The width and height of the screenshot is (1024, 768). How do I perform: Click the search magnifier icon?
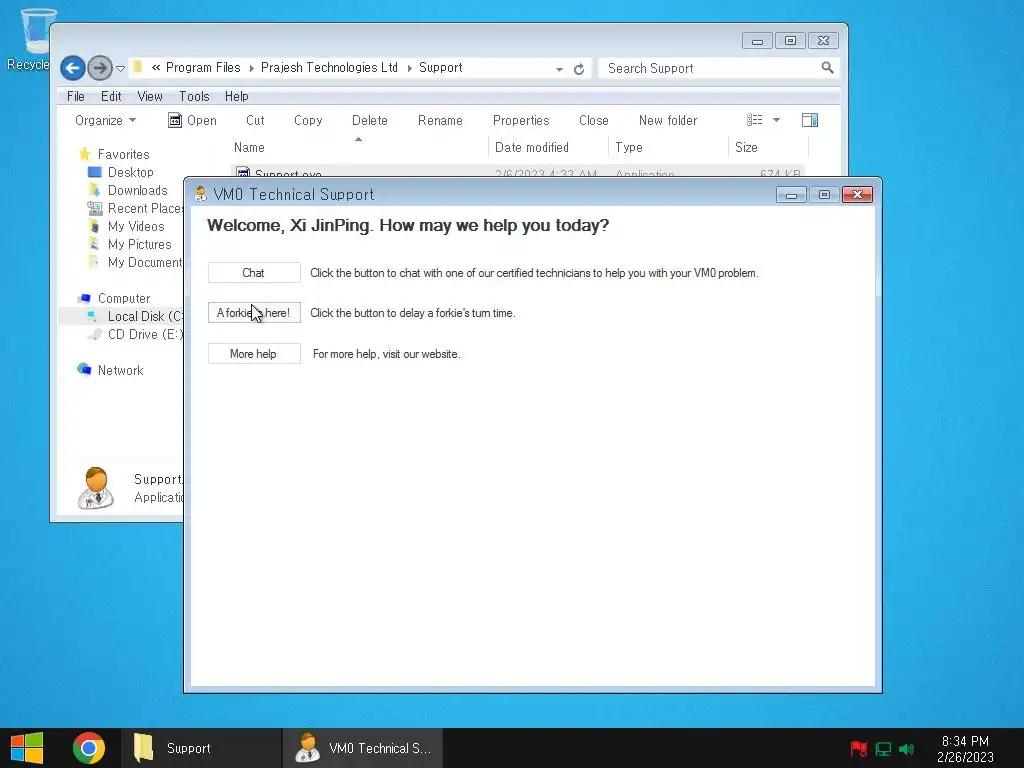pyautogui.click(x=827, y=67)
